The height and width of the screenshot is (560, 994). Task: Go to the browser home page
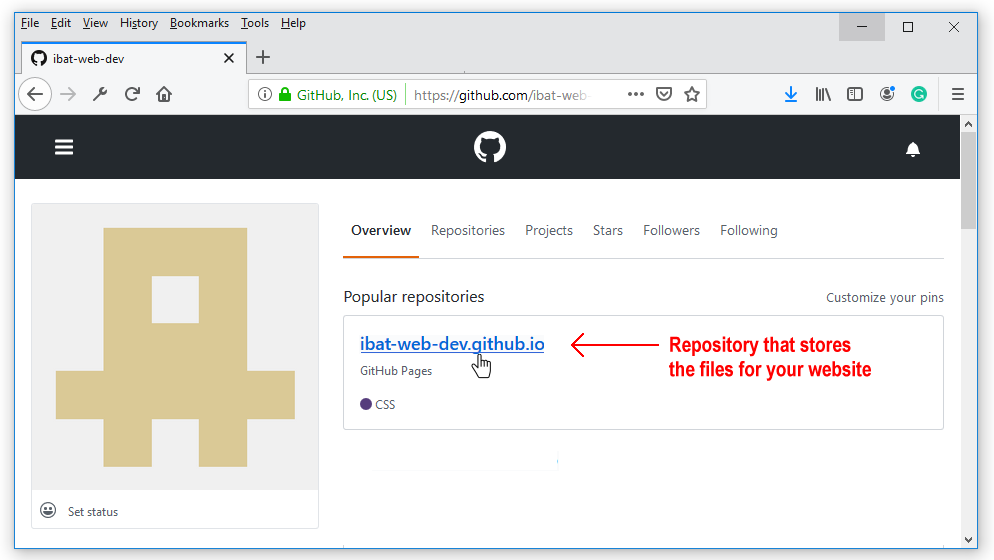tap(164, 94)
